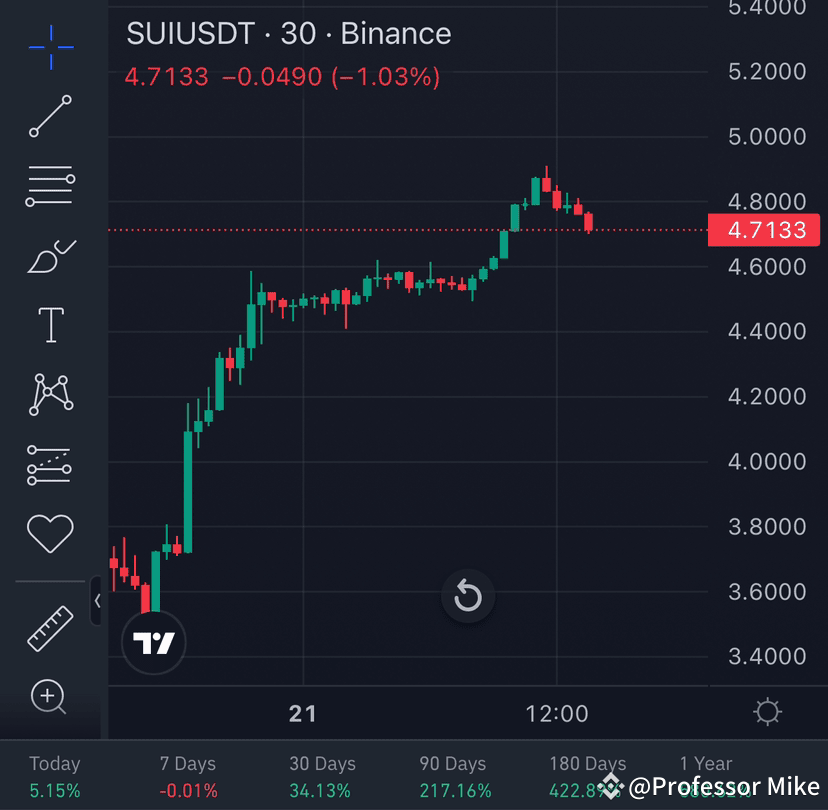Screen dimensions: 828x810
Task: Select the heart sticker tool
Action: tap(50, 533)
